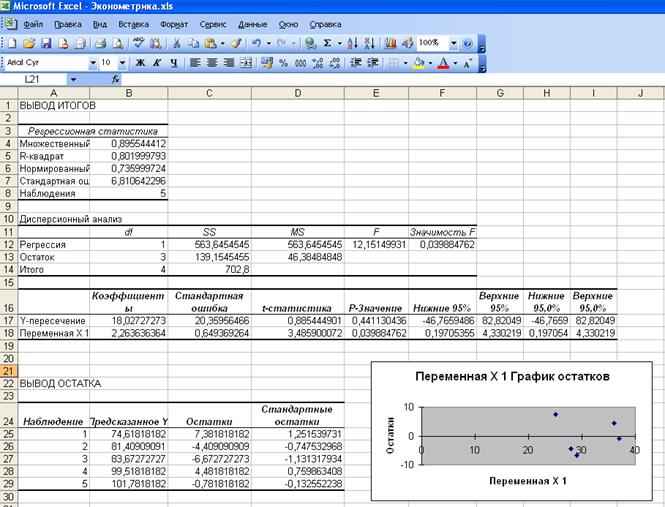Toggle Bold formatting (Ж)

point(139,63)
